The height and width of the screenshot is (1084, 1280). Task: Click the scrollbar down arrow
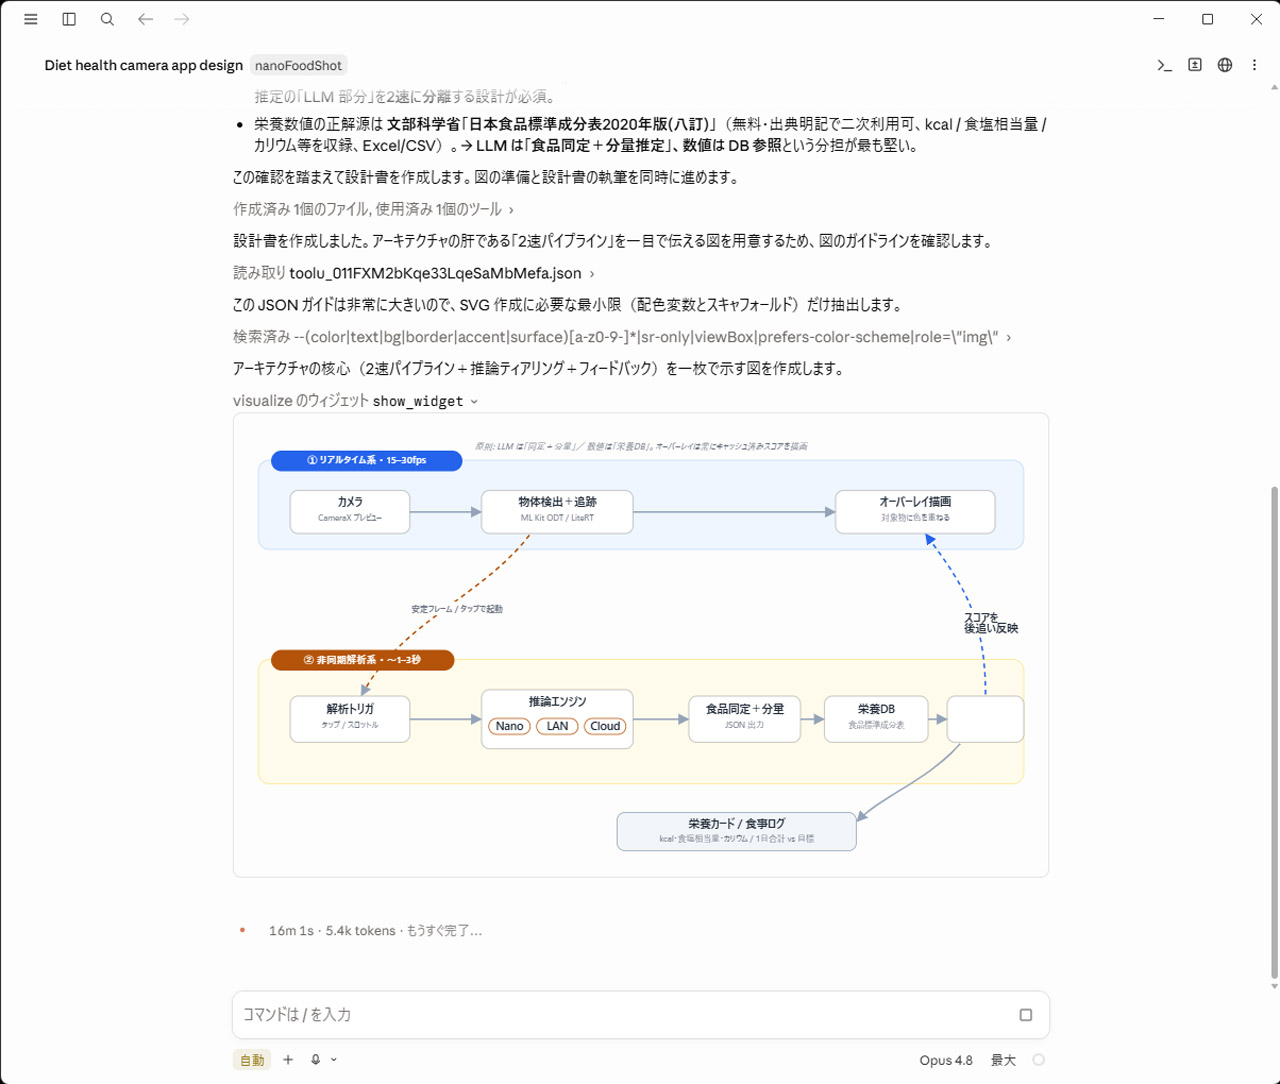(x=1273, y=986)
